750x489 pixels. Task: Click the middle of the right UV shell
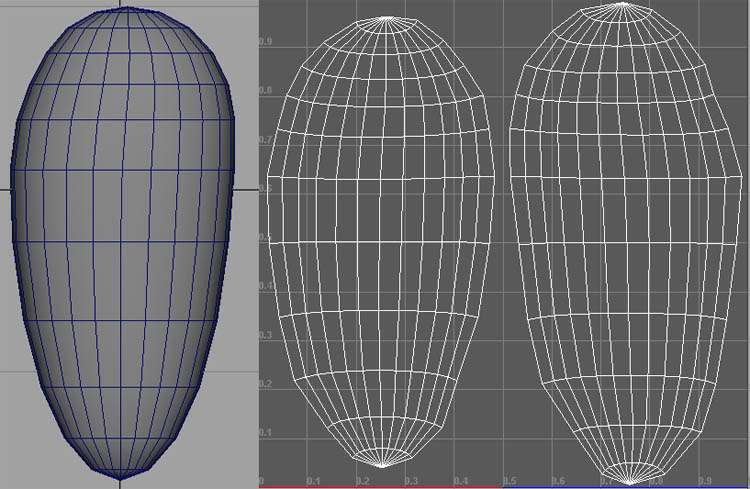pyautogui.click(x=625, y=242)
